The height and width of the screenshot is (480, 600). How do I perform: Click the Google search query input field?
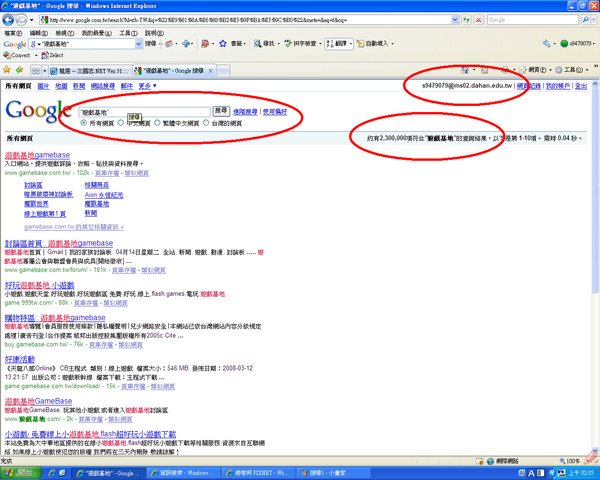point(144,112)
